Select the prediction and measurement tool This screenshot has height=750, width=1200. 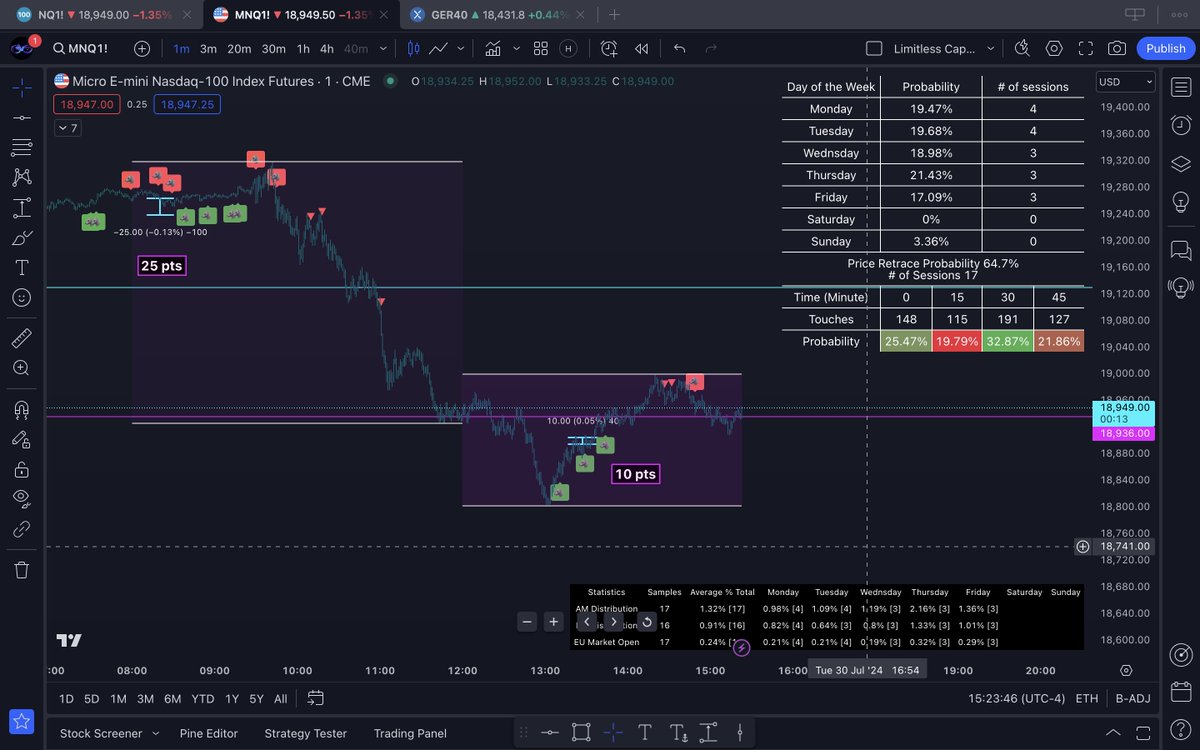click(21, 208)
